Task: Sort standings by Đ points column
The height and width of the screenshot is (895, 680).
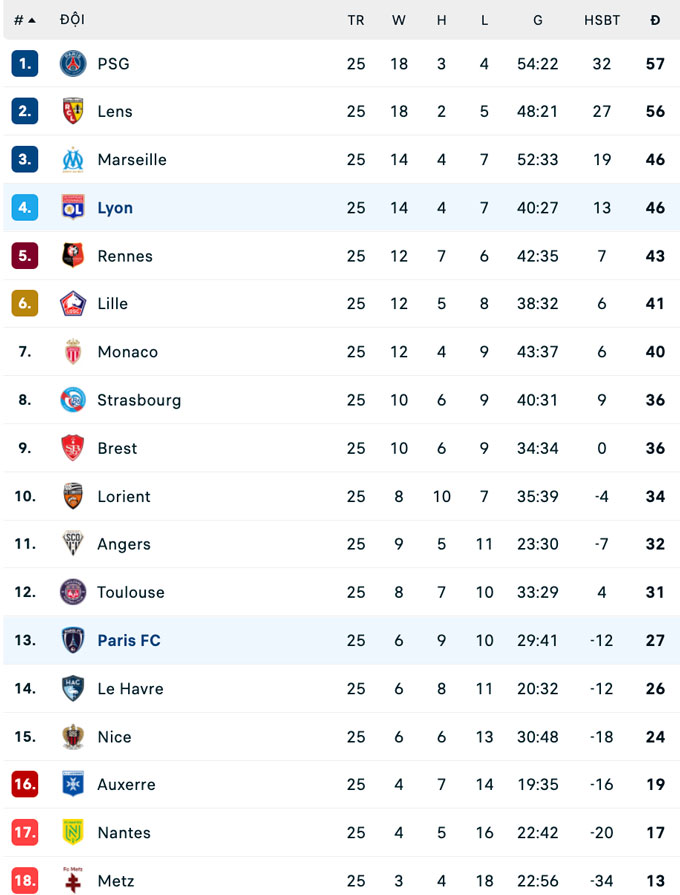Action: tap(655, 20)
